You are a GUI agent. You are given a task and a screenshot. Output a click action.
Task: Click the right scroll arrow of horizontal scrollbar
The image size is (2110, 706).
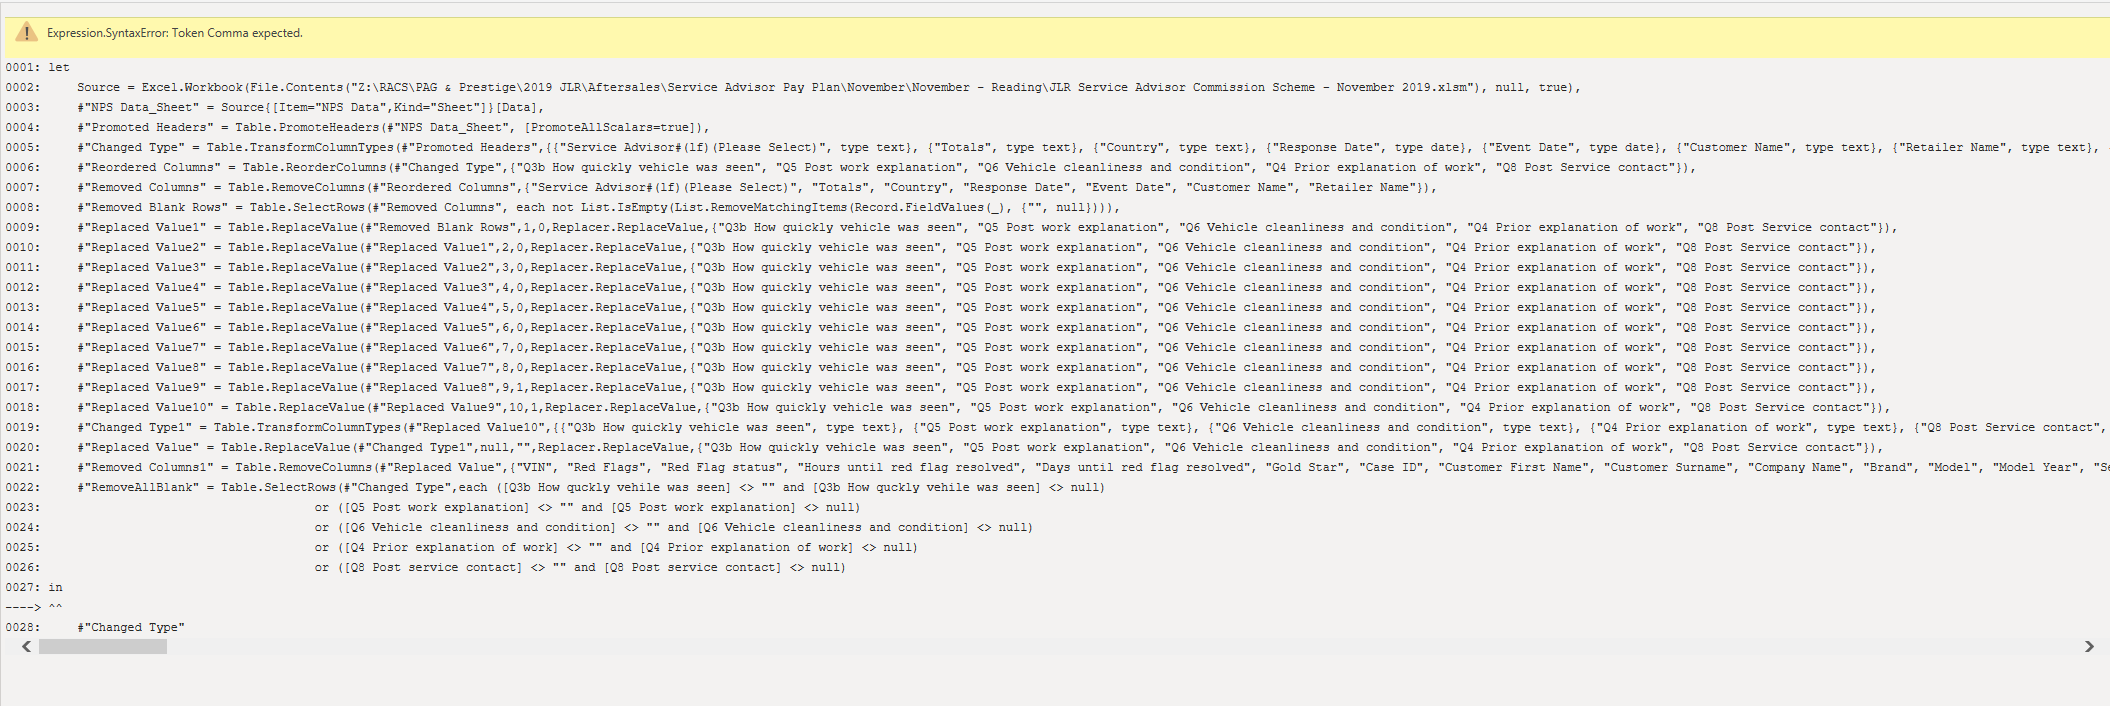[2089, 647]
